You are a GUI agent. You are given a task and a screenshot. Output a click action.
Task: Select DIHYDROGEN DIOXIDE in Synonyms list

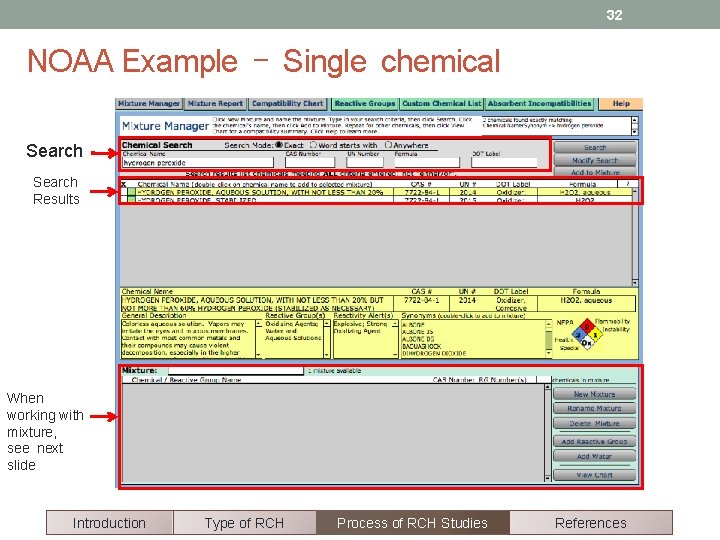coord(434,354)
